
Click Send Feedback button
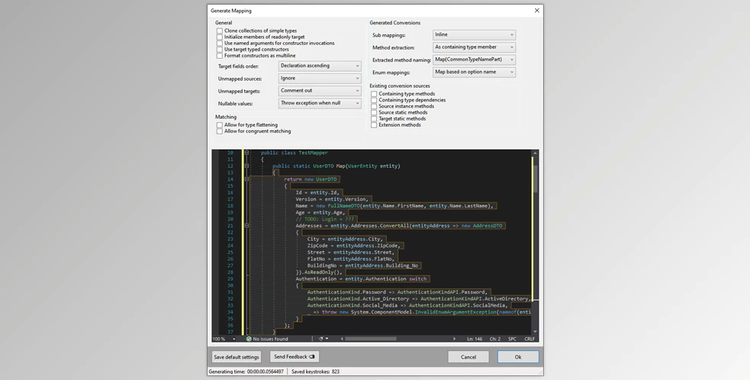click(x=294, y=357)
